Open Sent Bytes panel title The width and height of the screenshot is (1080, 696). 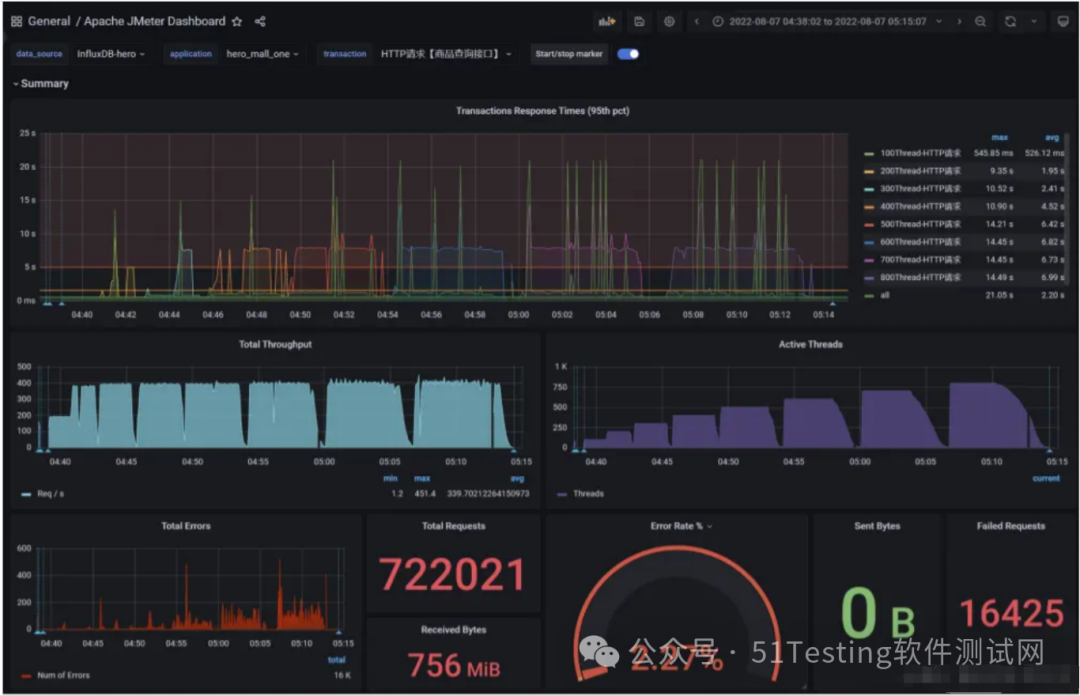click(x=877, y=526)
